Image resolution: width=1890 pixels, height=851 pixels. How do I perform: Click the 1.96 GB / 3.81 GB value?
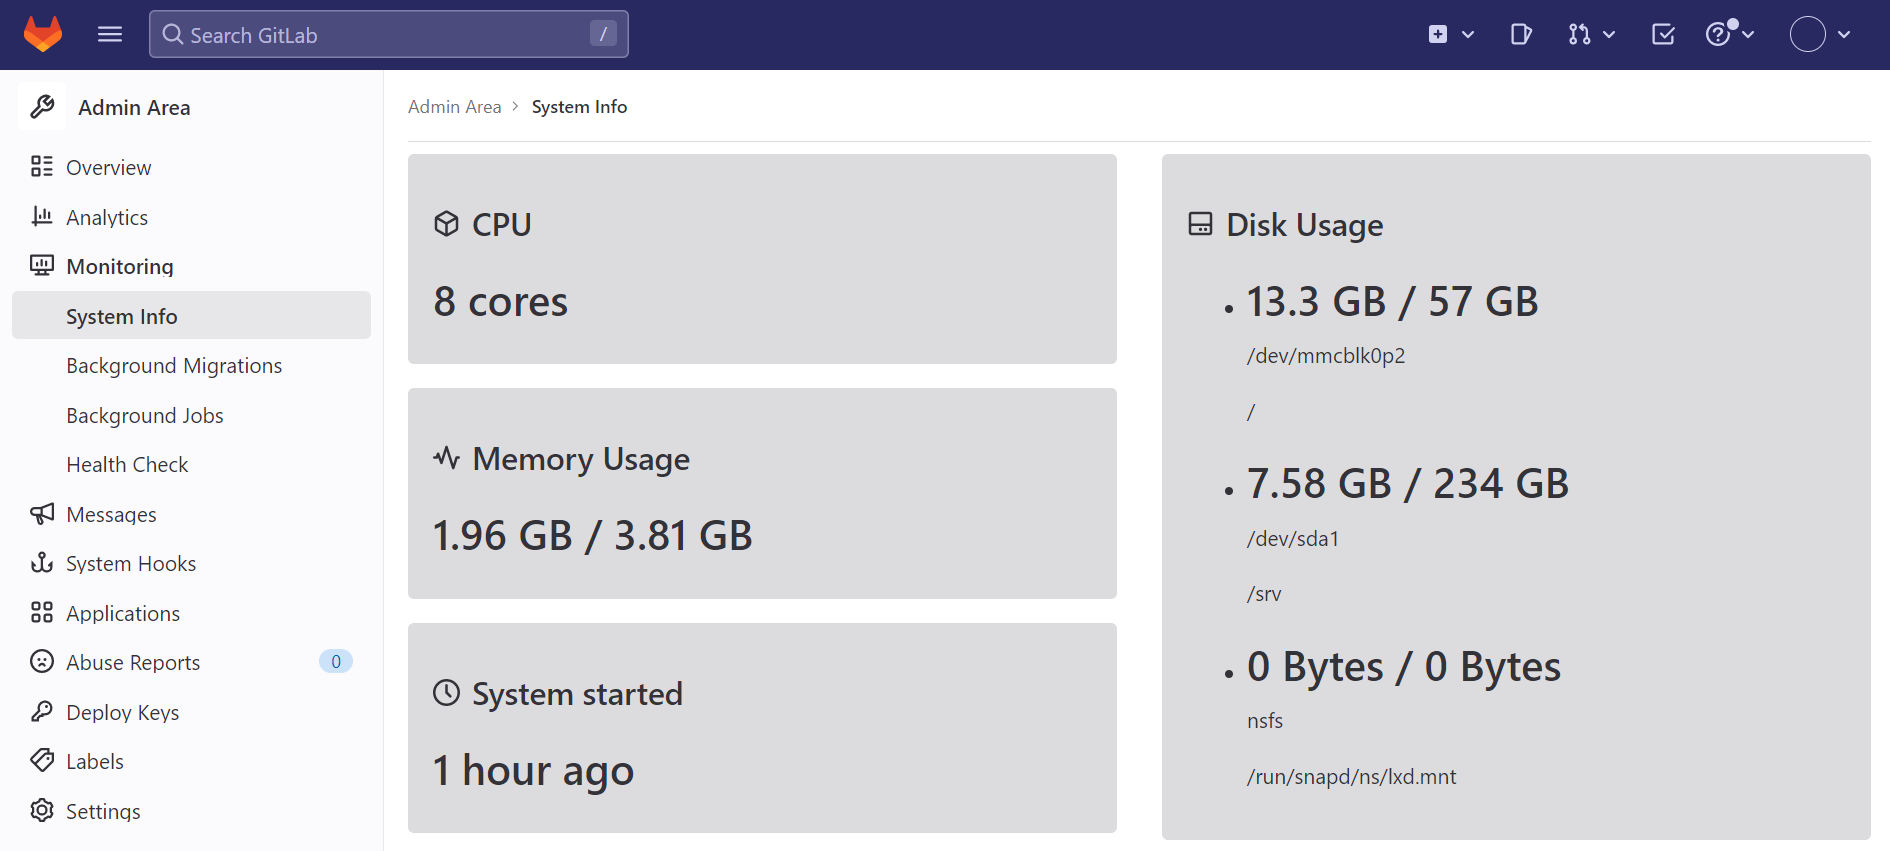[592, 535]
